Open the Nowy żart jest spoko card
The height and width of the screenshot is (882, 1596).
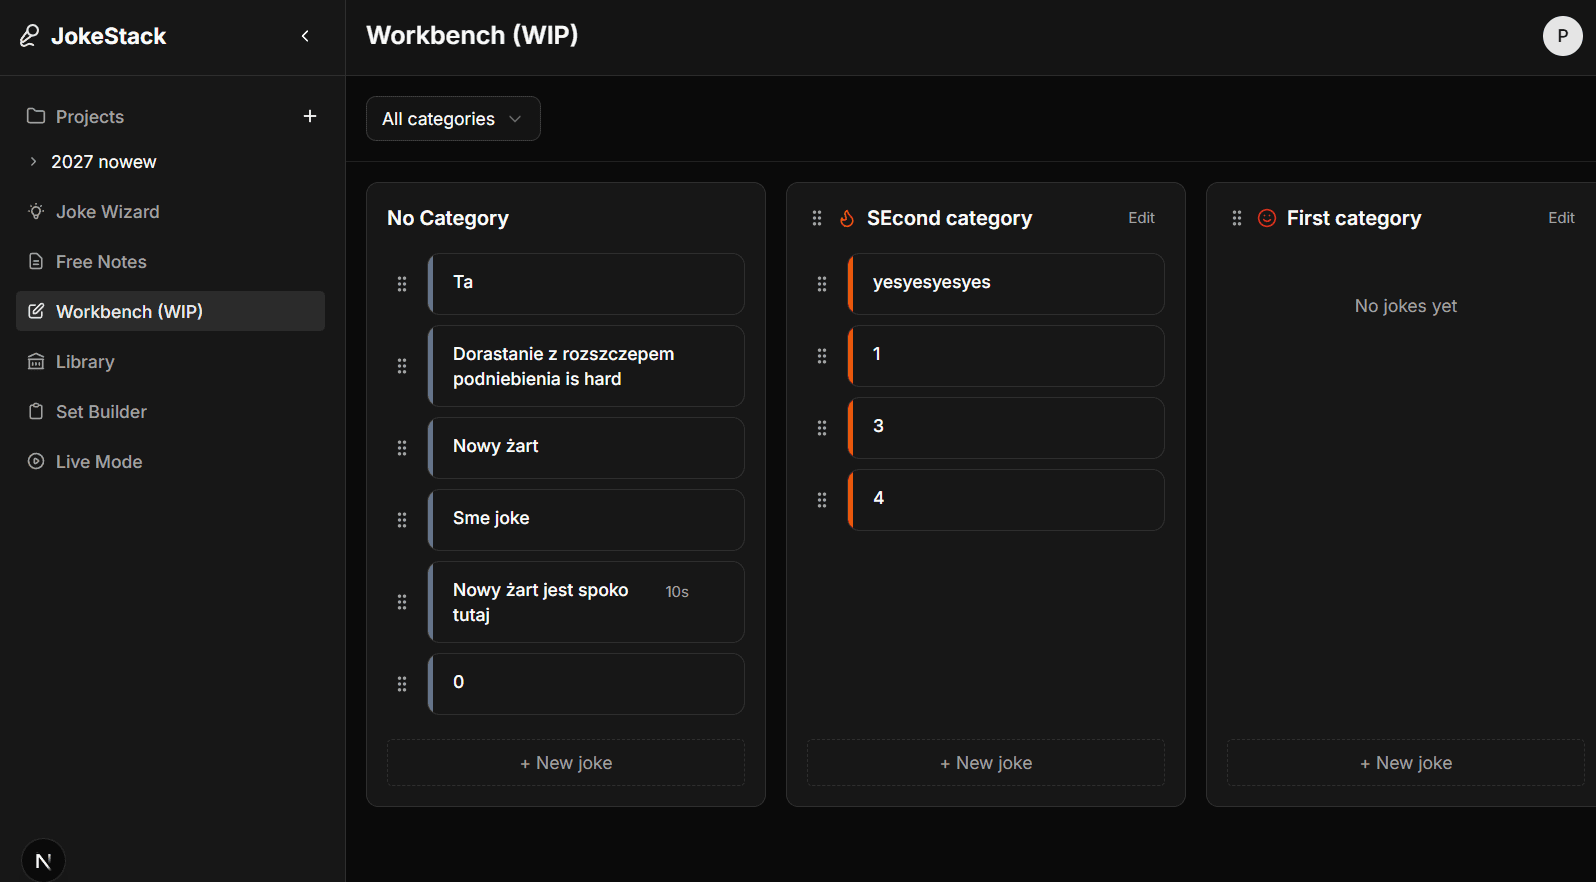[x=586, y=602]
